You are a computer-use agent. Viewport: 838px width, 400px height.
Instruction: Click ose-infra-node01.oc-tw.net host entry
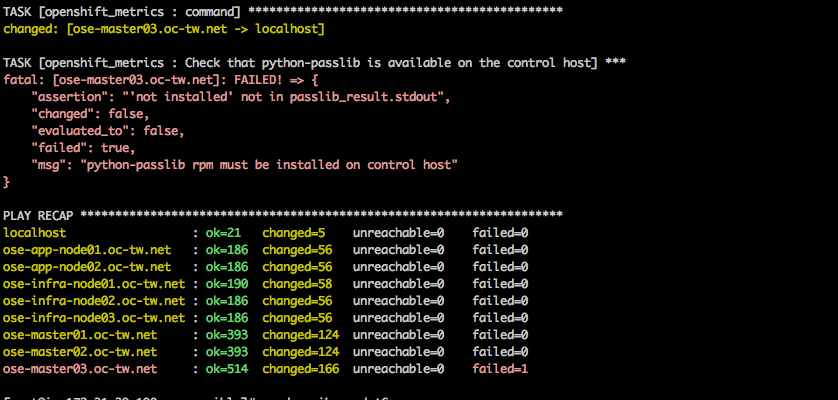coord(94,283)
